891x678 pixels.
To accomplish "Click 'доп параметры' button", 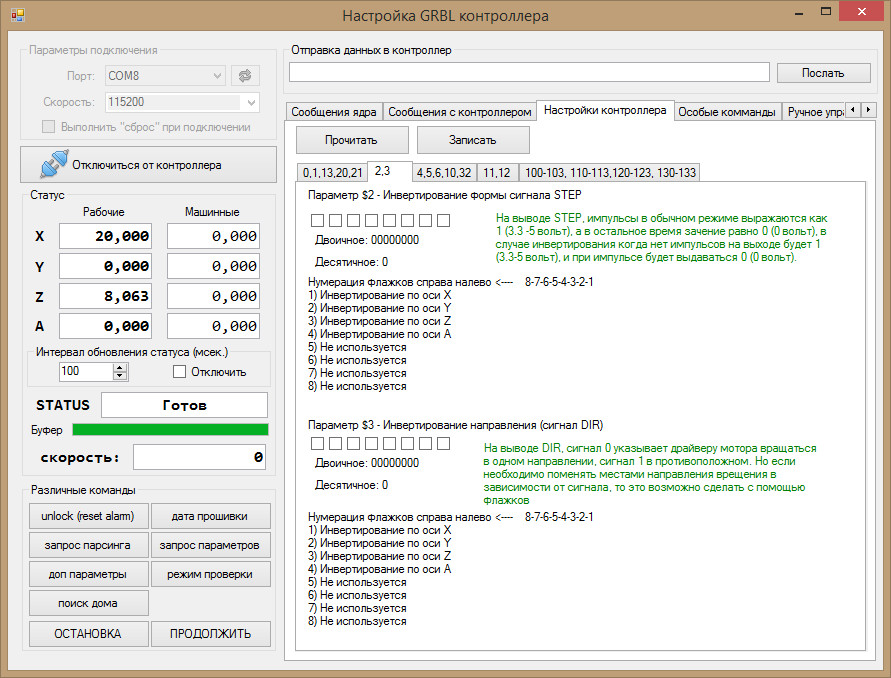I will [88, 574].
